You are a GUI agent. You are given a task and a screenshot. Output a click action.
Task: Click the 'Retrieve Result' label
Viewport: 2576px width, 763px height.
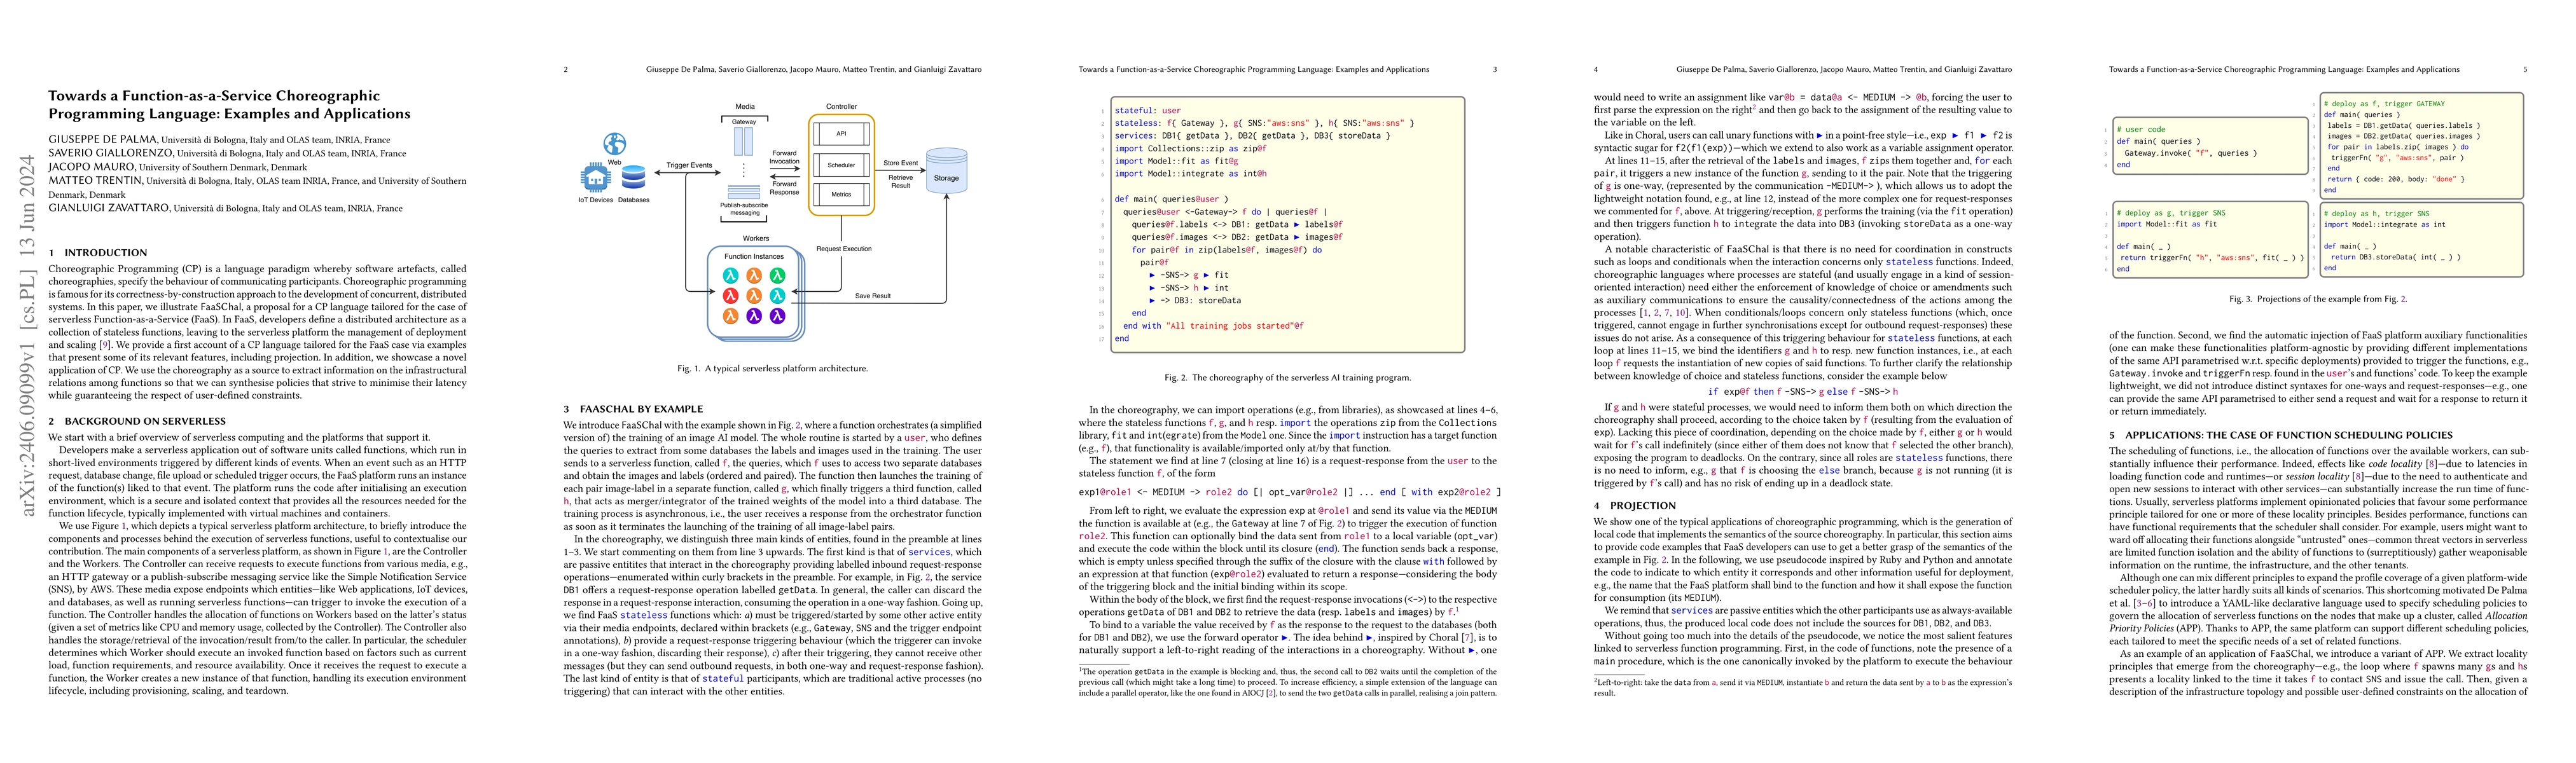[x=901, y=182]
